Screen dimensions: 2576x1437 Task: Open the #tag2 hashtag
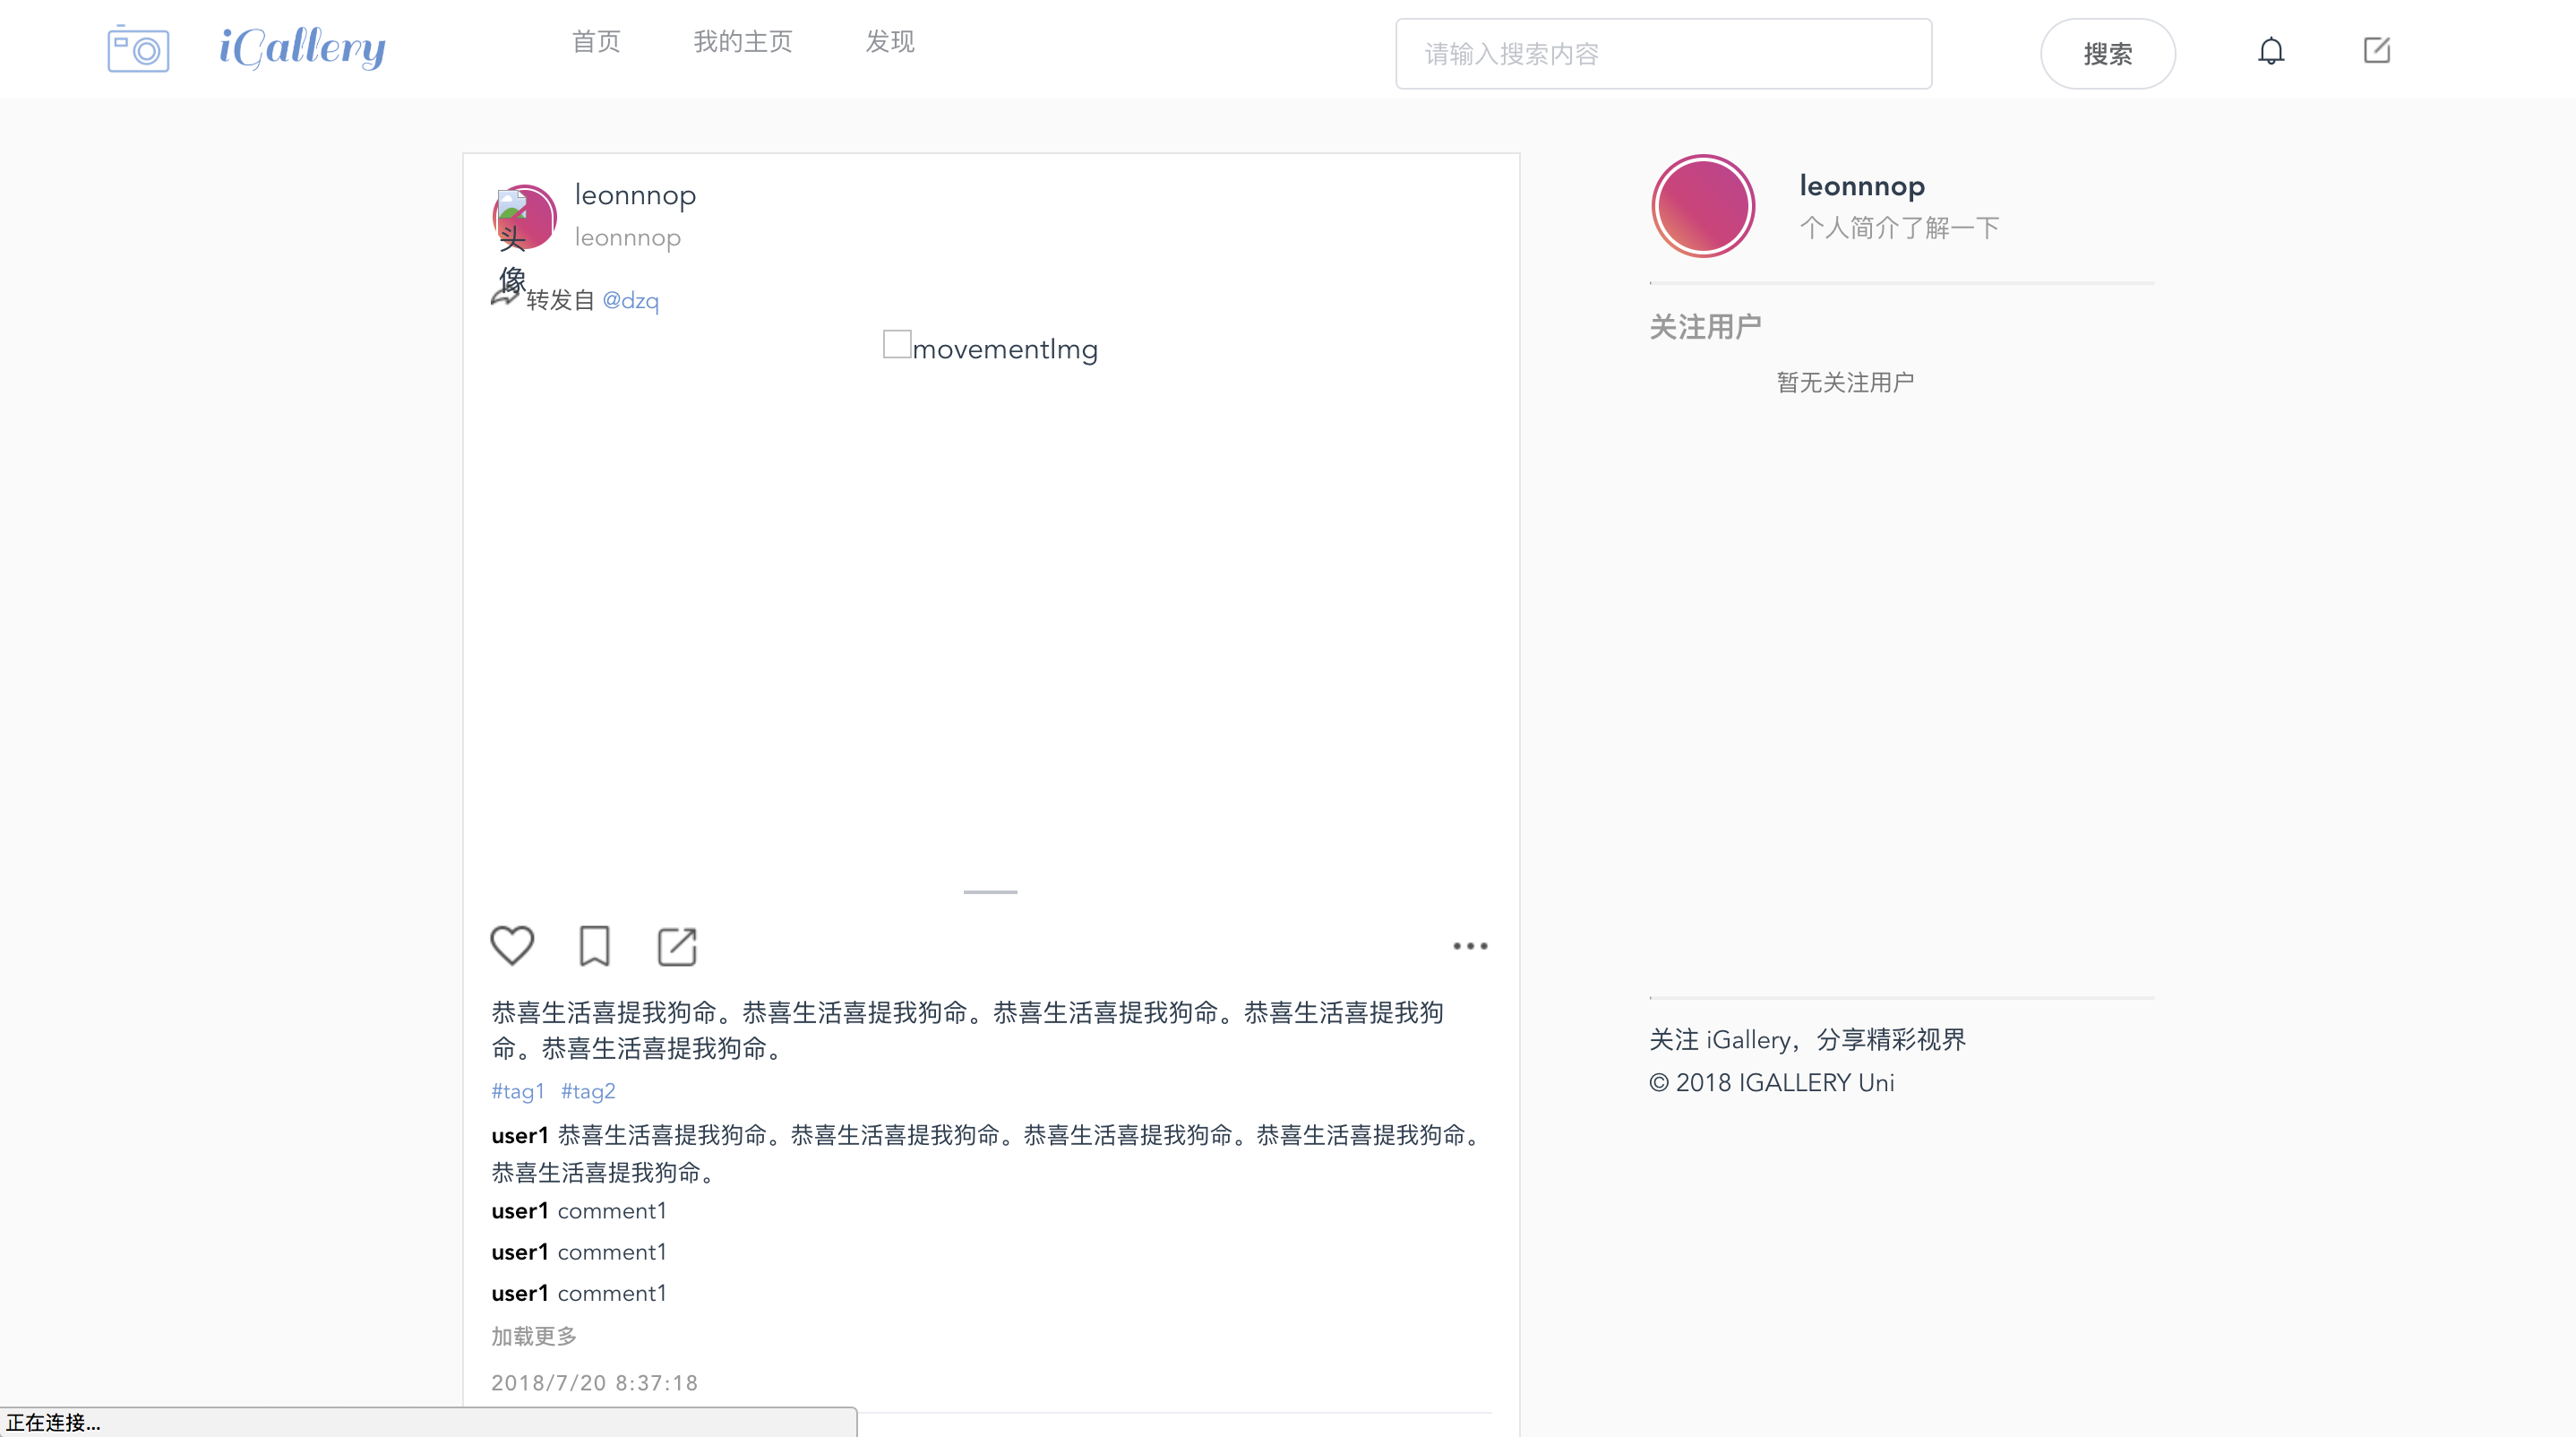tap(588, 1091)
